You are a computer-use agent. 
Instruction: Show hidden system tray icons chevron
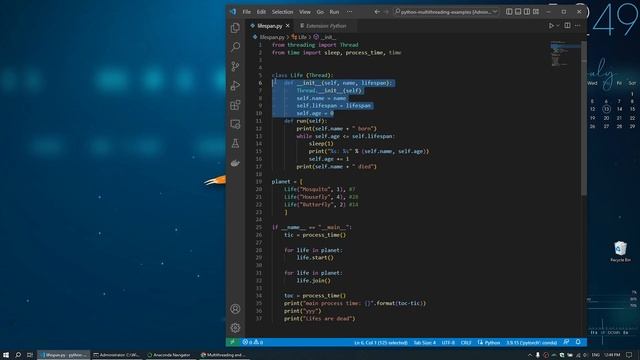tap(530, 355)
